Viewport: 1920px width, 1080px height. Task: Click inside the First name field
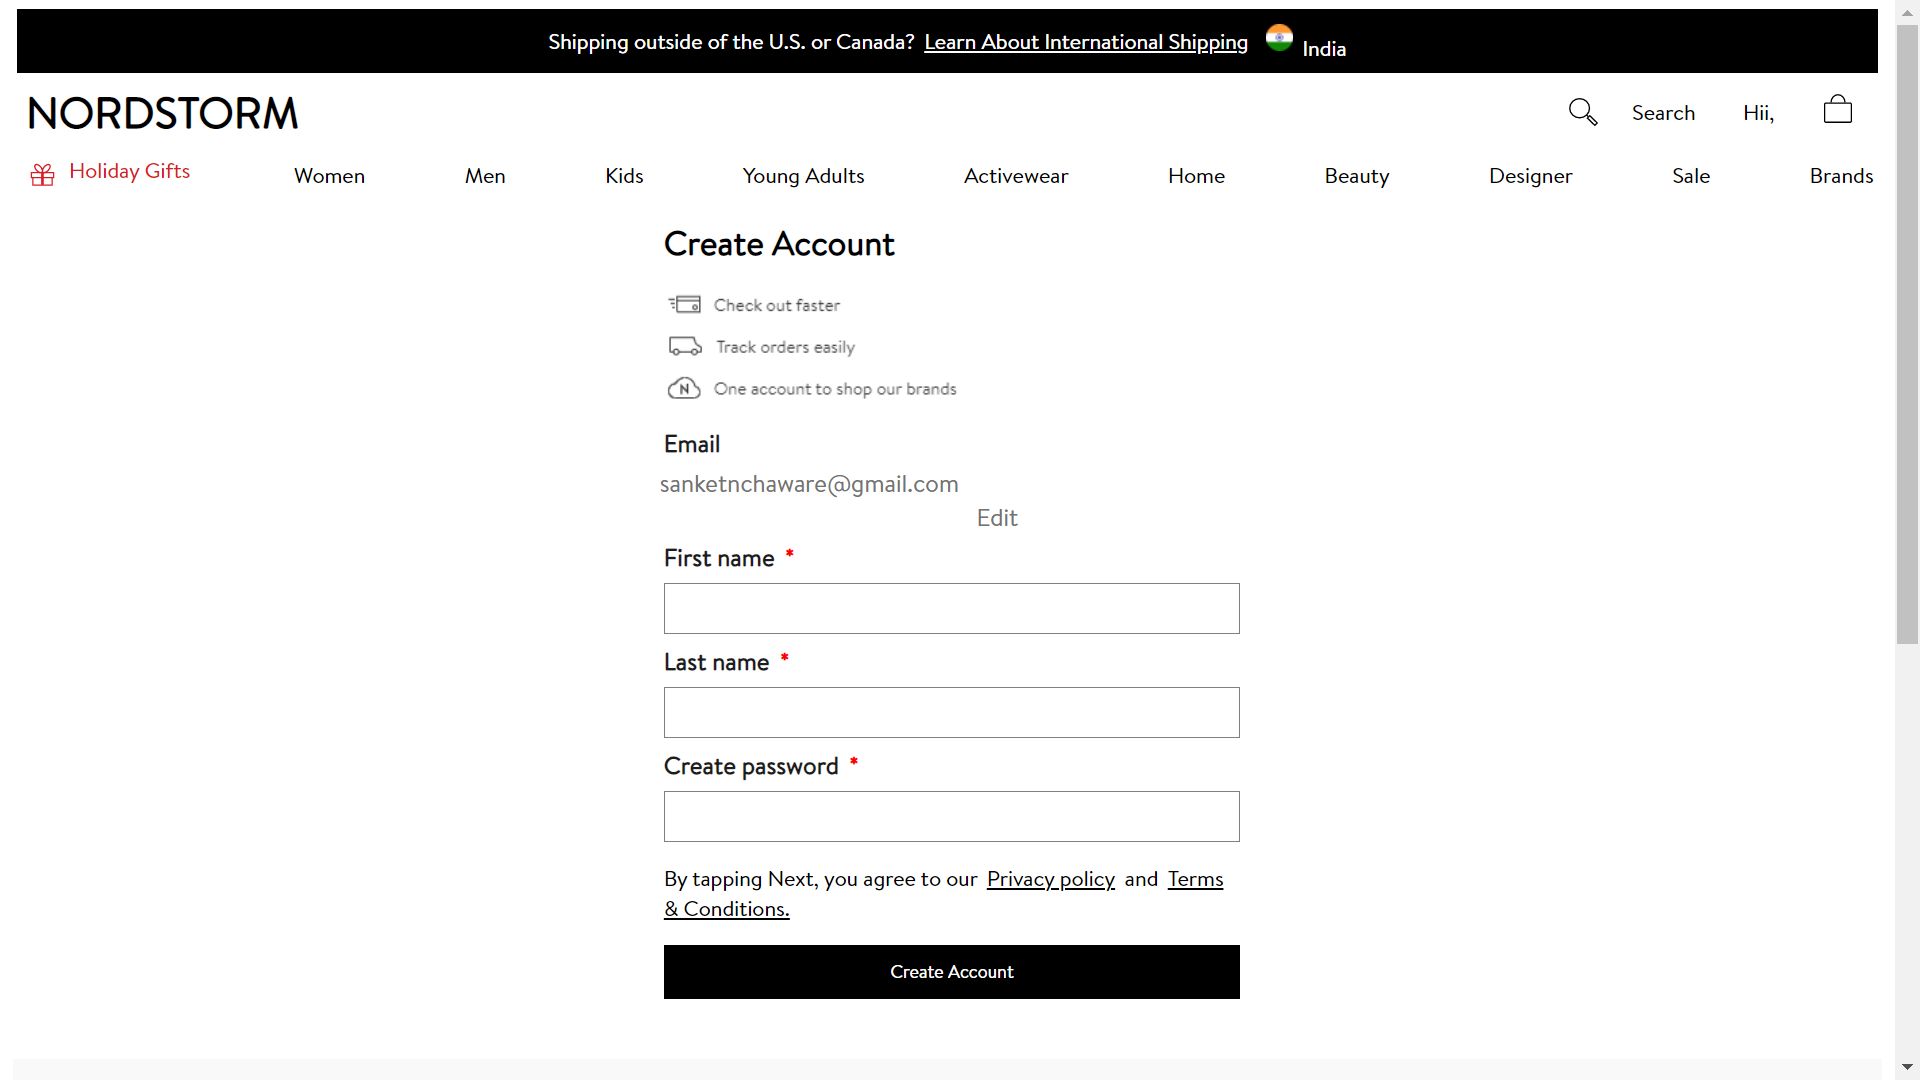click(x=950, y=608)
